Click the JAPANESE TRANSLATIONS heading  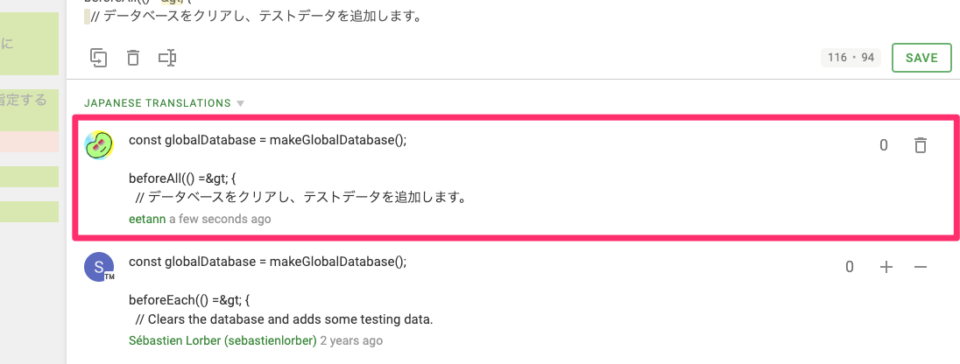(x=157, y=103)
